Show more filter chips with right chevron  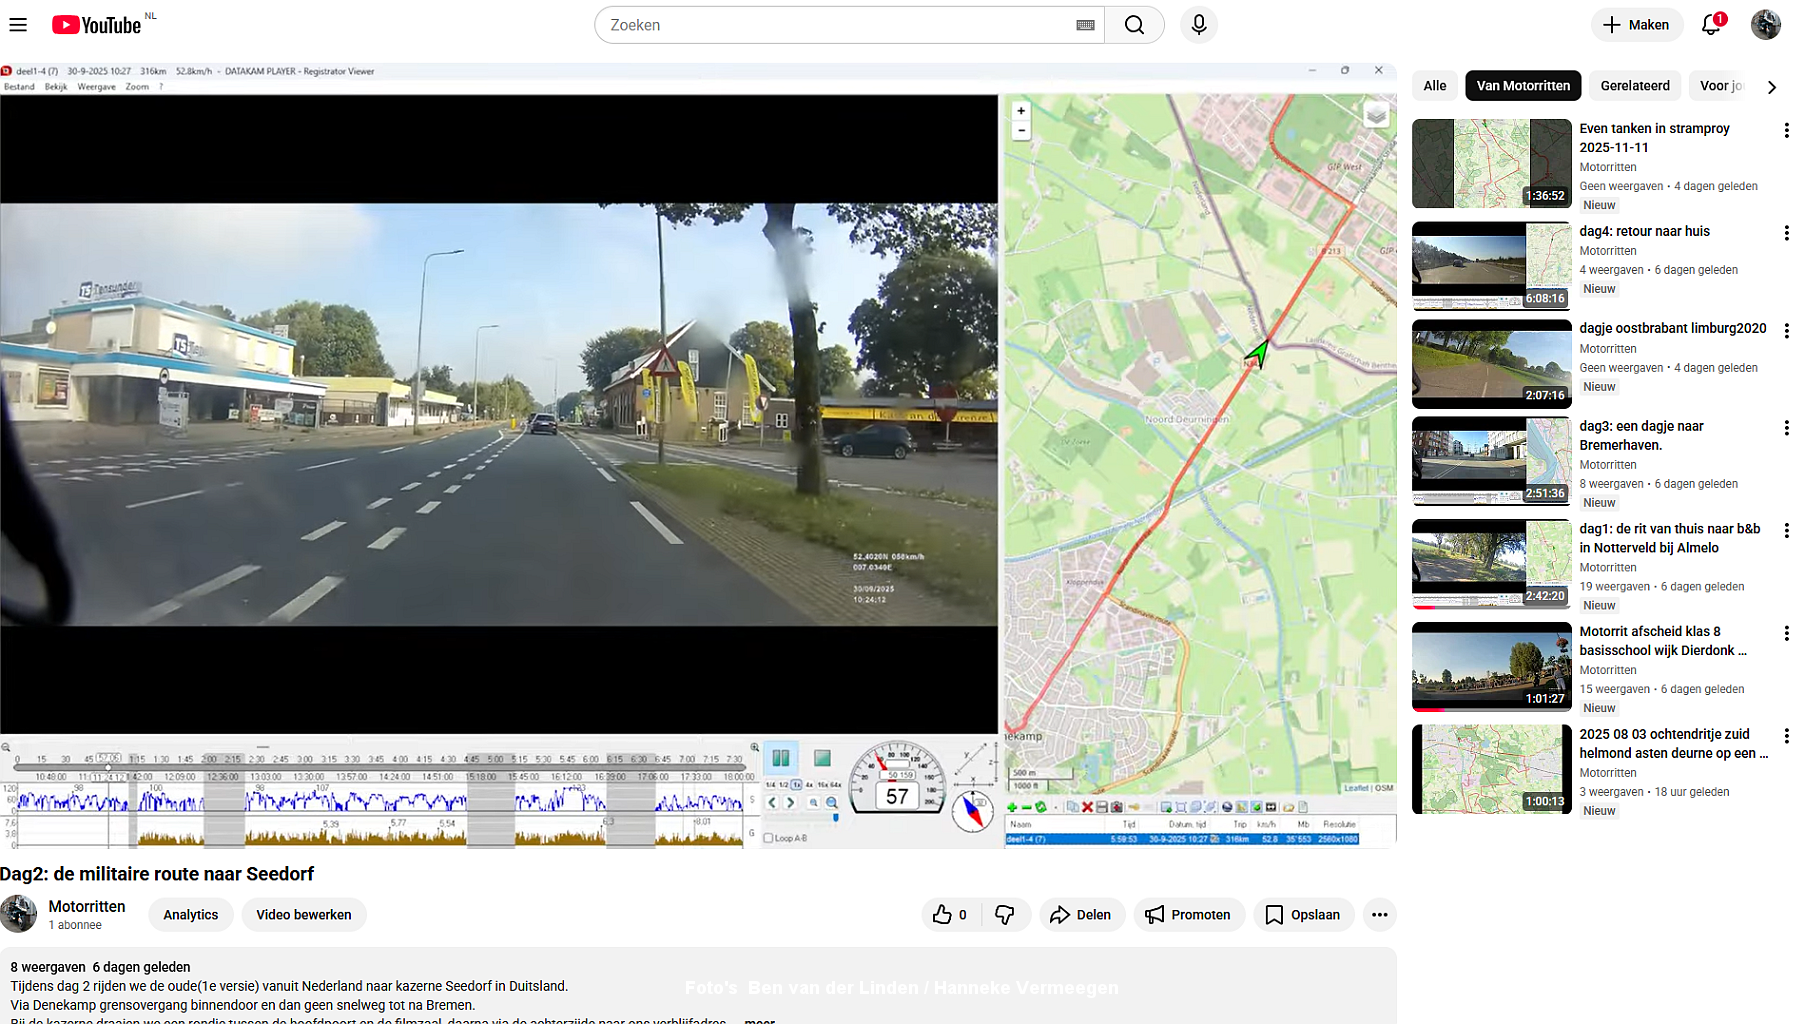(1772, 87)
